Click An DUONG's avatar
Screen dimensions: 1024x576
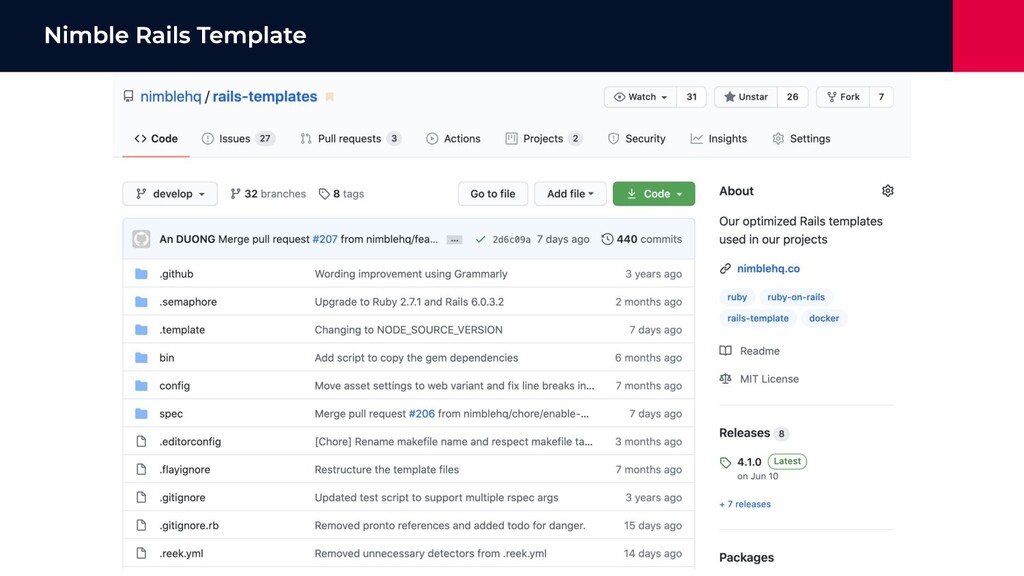pyautogui.click(x=141, y=239)
